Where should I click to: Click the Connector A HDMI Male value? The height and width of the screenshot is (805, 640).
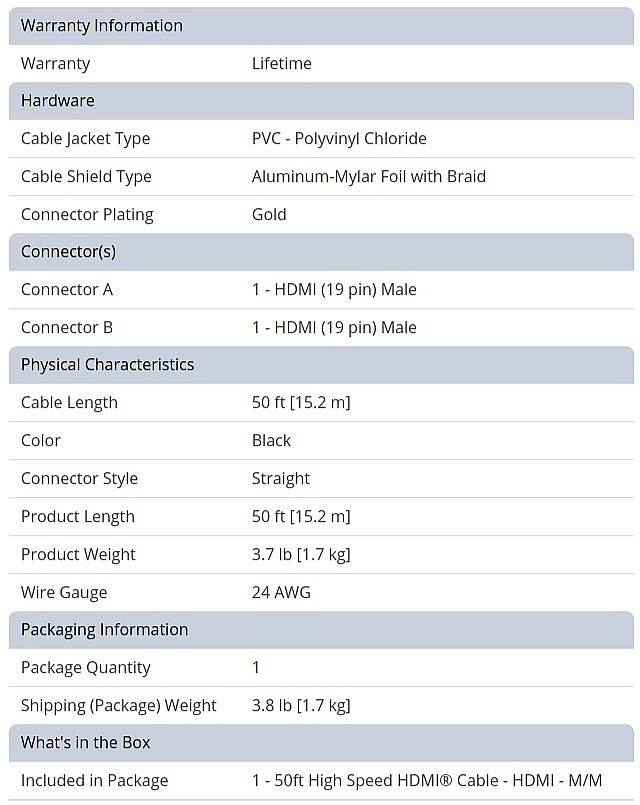coord(334,290)
